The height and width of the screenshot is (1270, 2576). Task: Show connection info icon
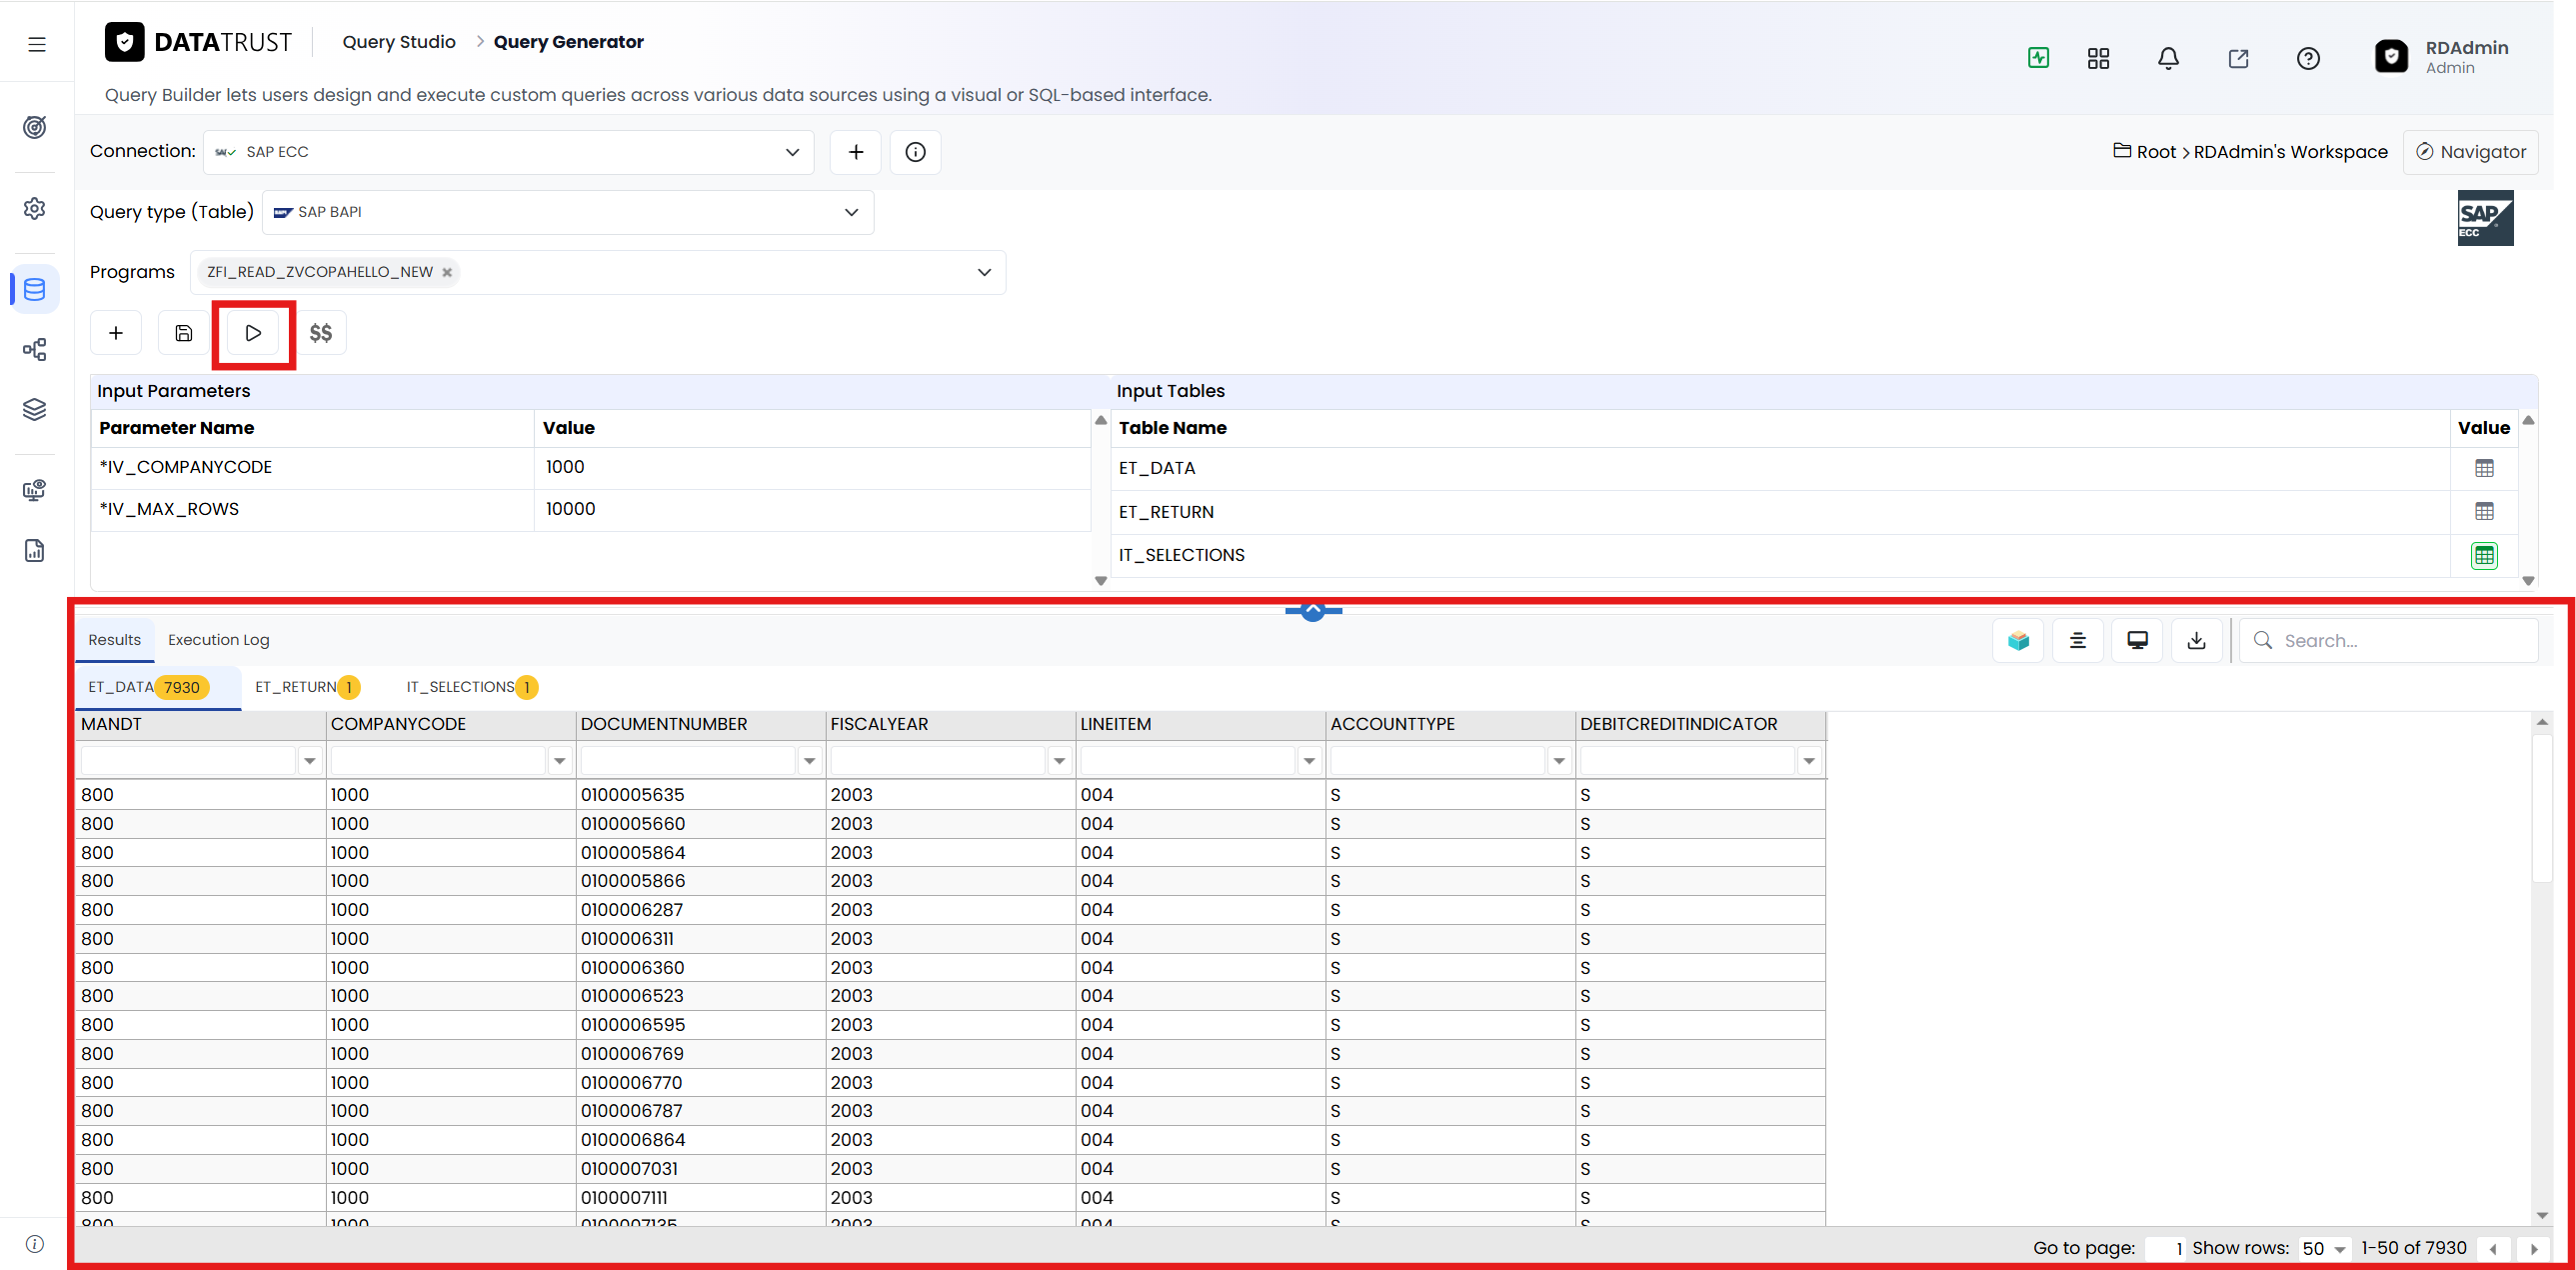pyautogui.click(x=915, y=152)
